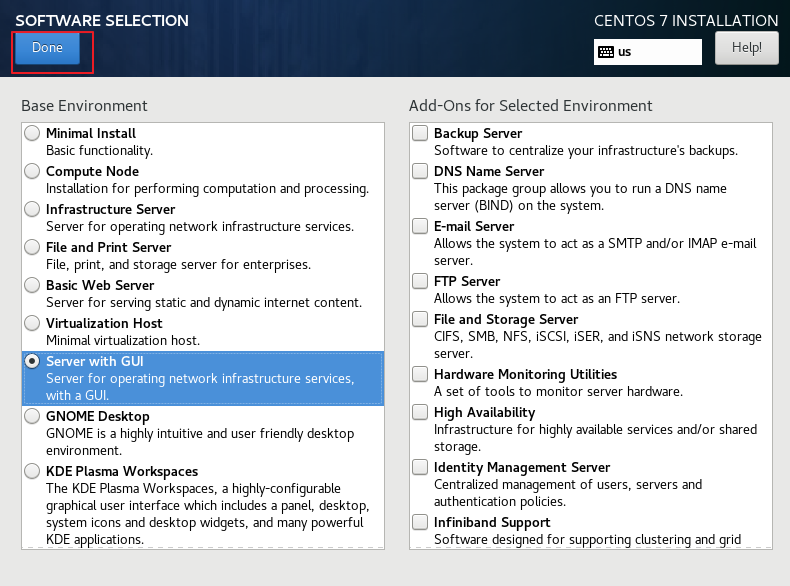Screen dimensions: 790x586
Task: Click the keyboard layout icon
Action: pos(606,52)
